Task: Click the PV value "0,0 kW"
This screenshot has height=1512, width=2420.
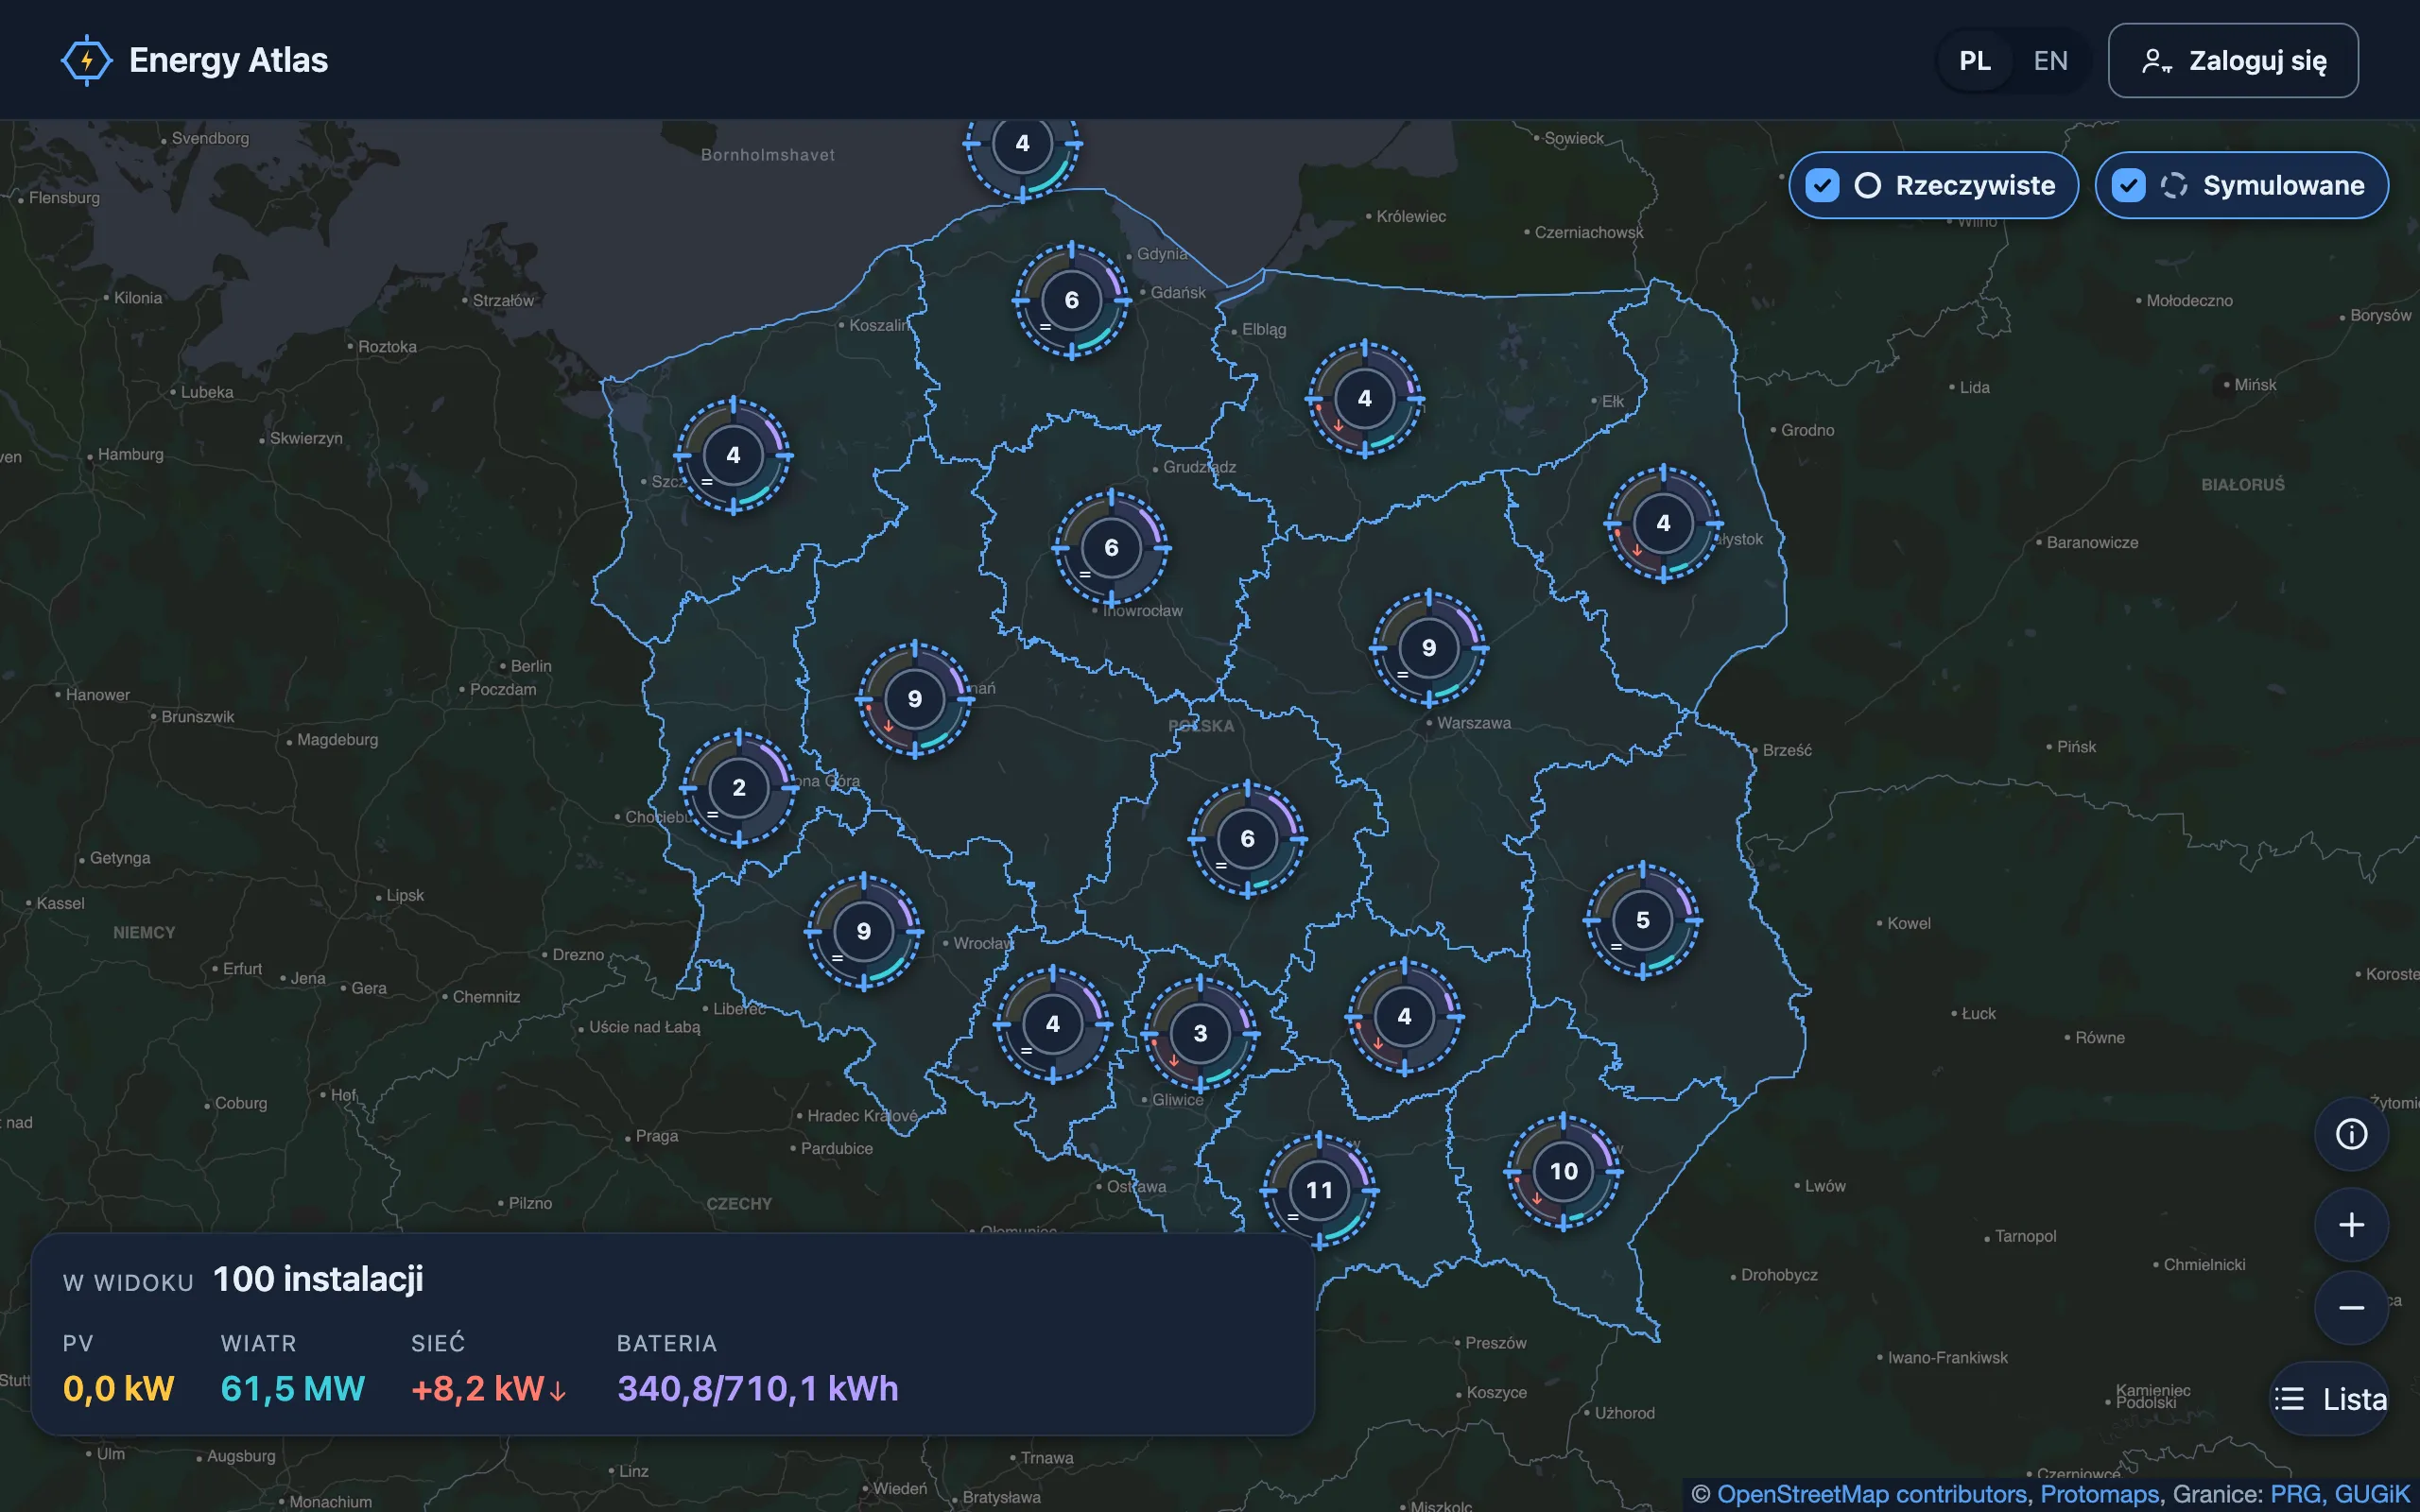Action: click(x=118, y=1388)
